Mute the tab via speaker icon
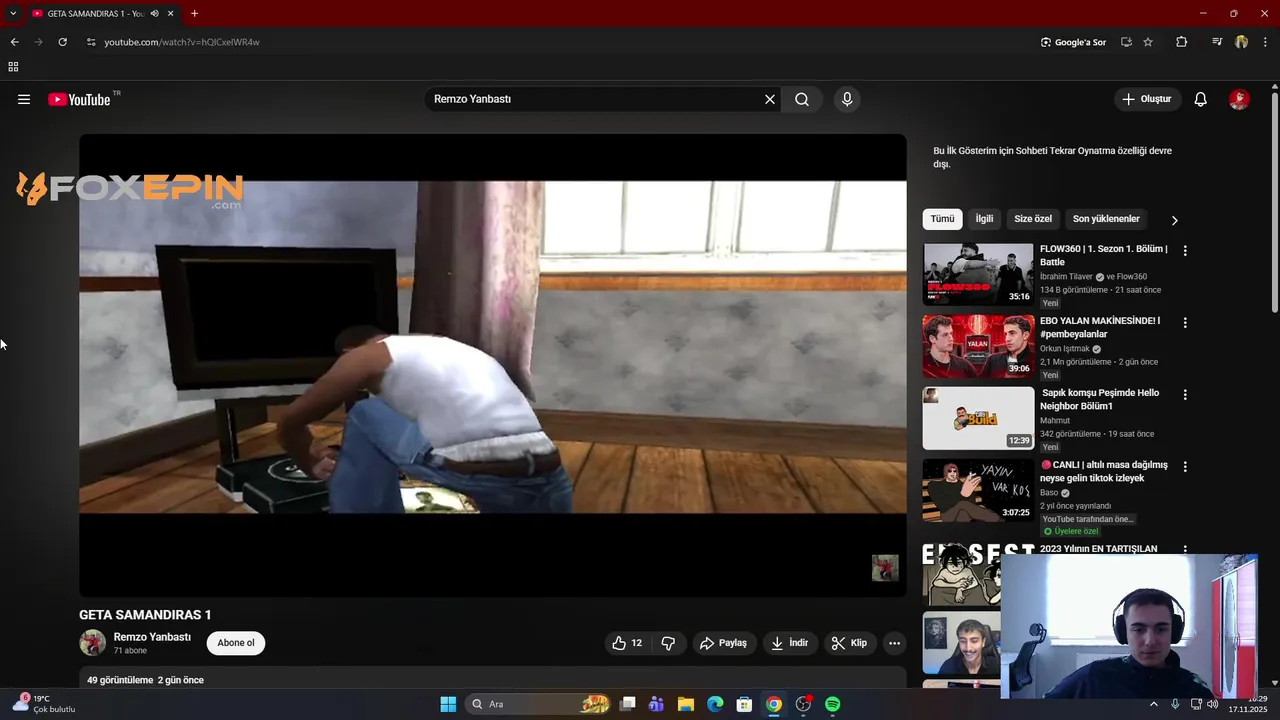This screenshot has width=1280, height=720. click(x=154, y=13)
